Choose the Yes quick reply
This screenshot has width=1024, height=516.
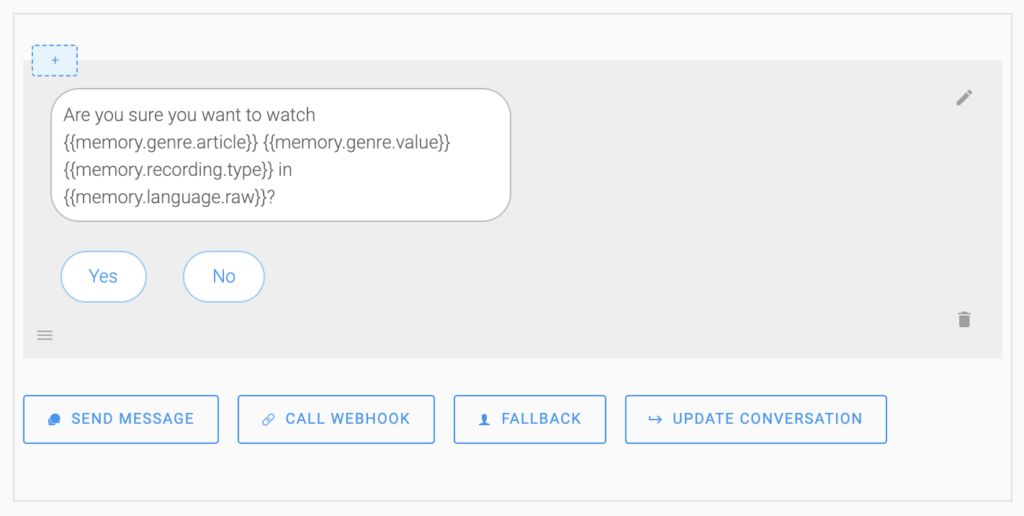coord(103,276)
